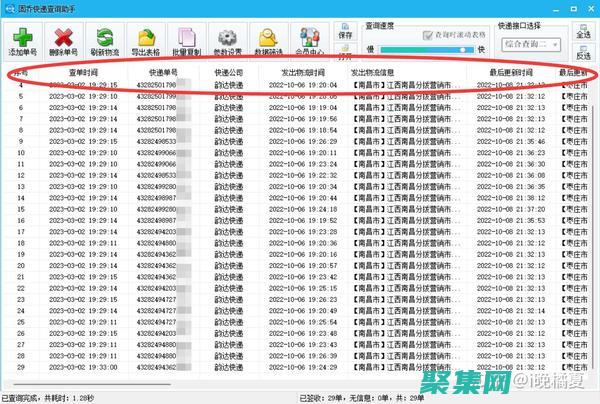Click 【枣庄市 cell in row 26
Image resolution: width=600 pixels, height=404 pixels.
(x=574, y=333)
